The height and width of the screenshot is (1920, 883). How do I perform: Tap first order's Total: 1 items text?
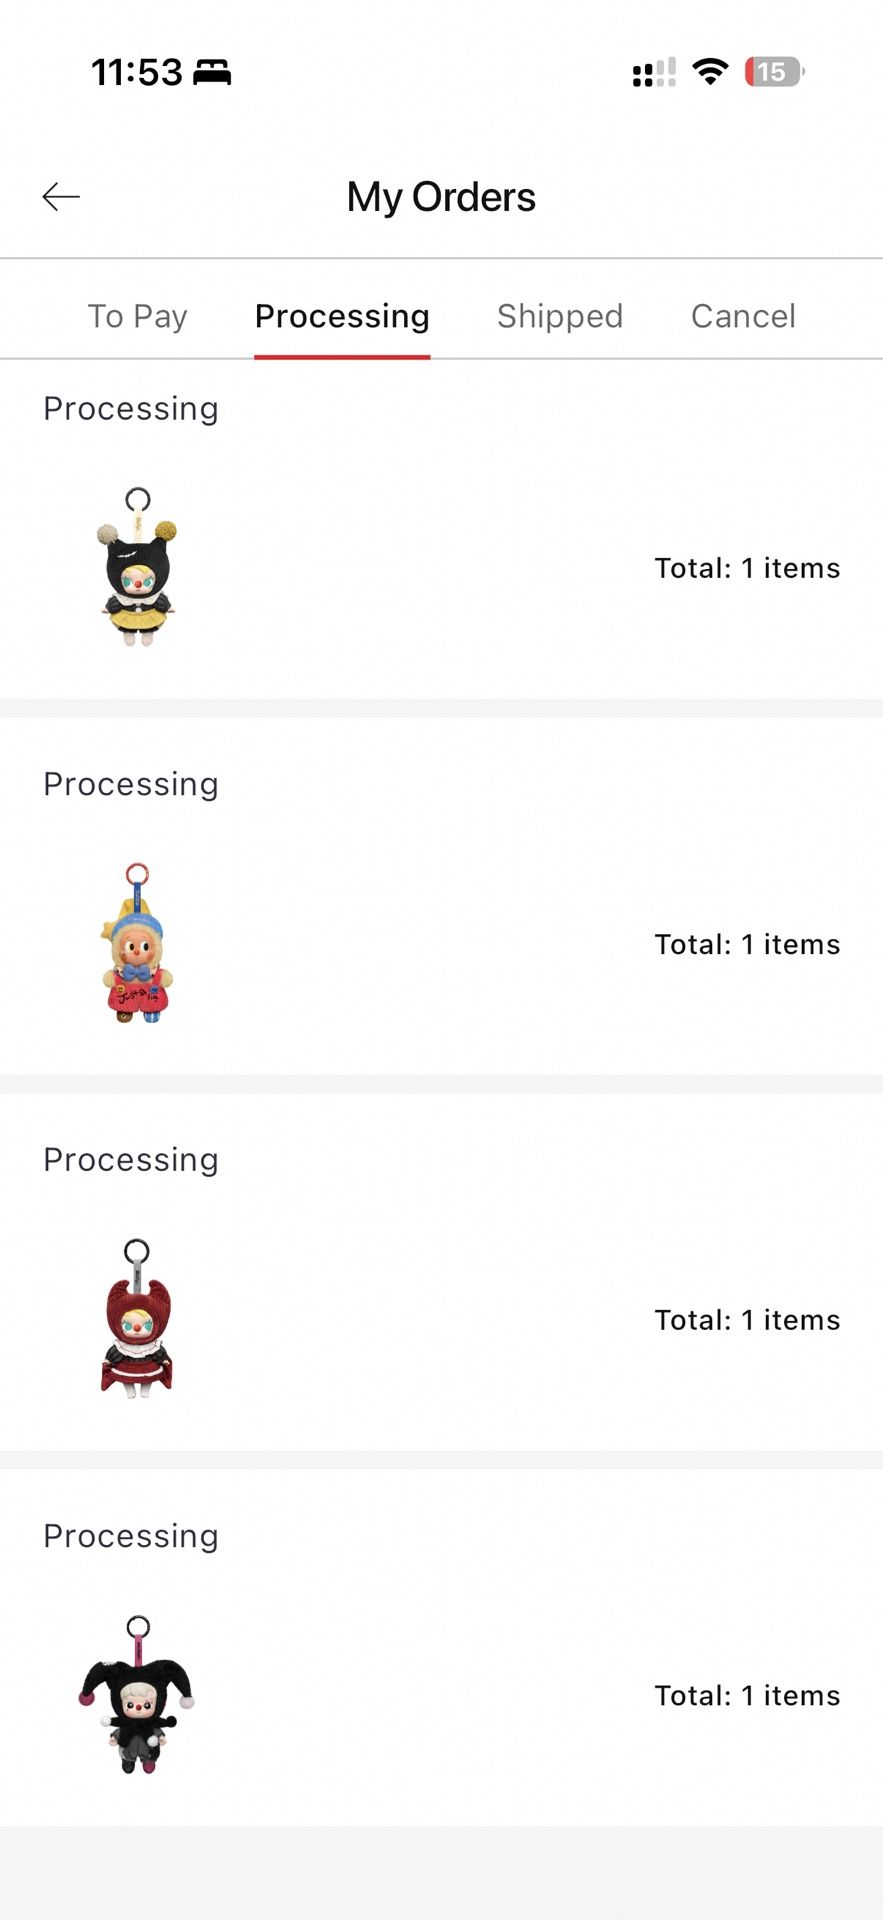(x=747, y=568)
